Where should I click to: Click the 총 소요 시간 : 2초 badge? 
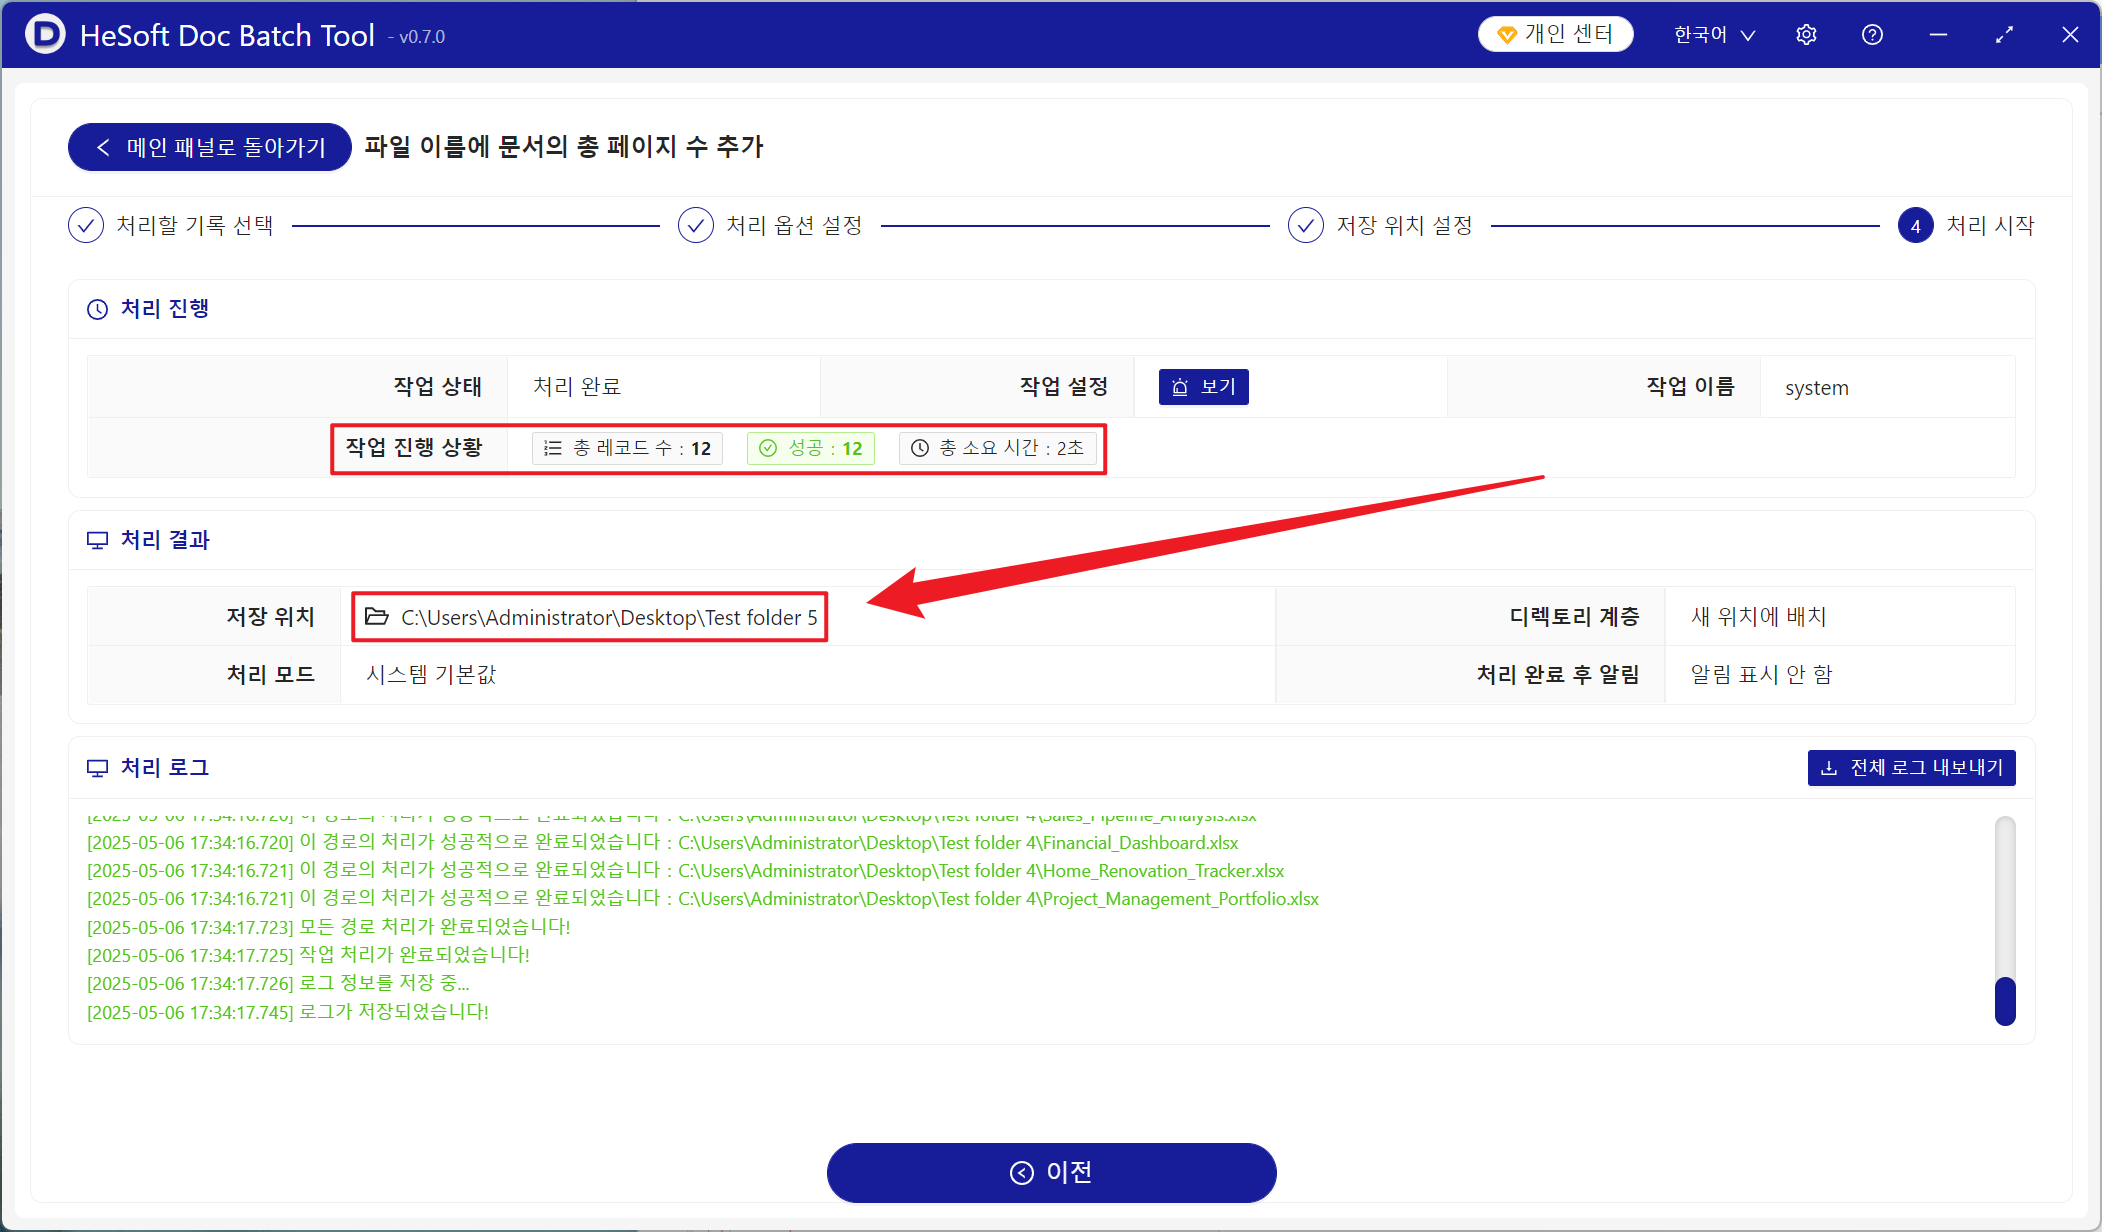[x=998, y=448]
